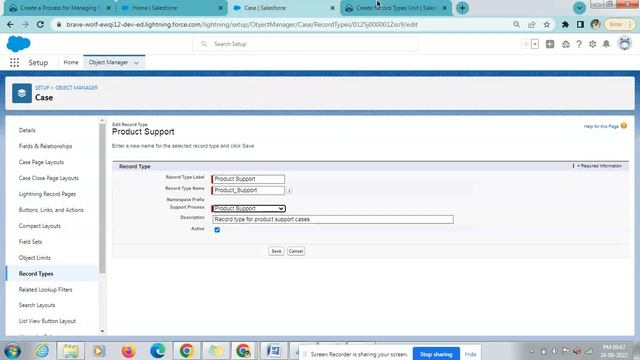Screen dimensions: 640x360
Task: Switch to Create Record Types Unit tab
Action: (x=396, y=8)
